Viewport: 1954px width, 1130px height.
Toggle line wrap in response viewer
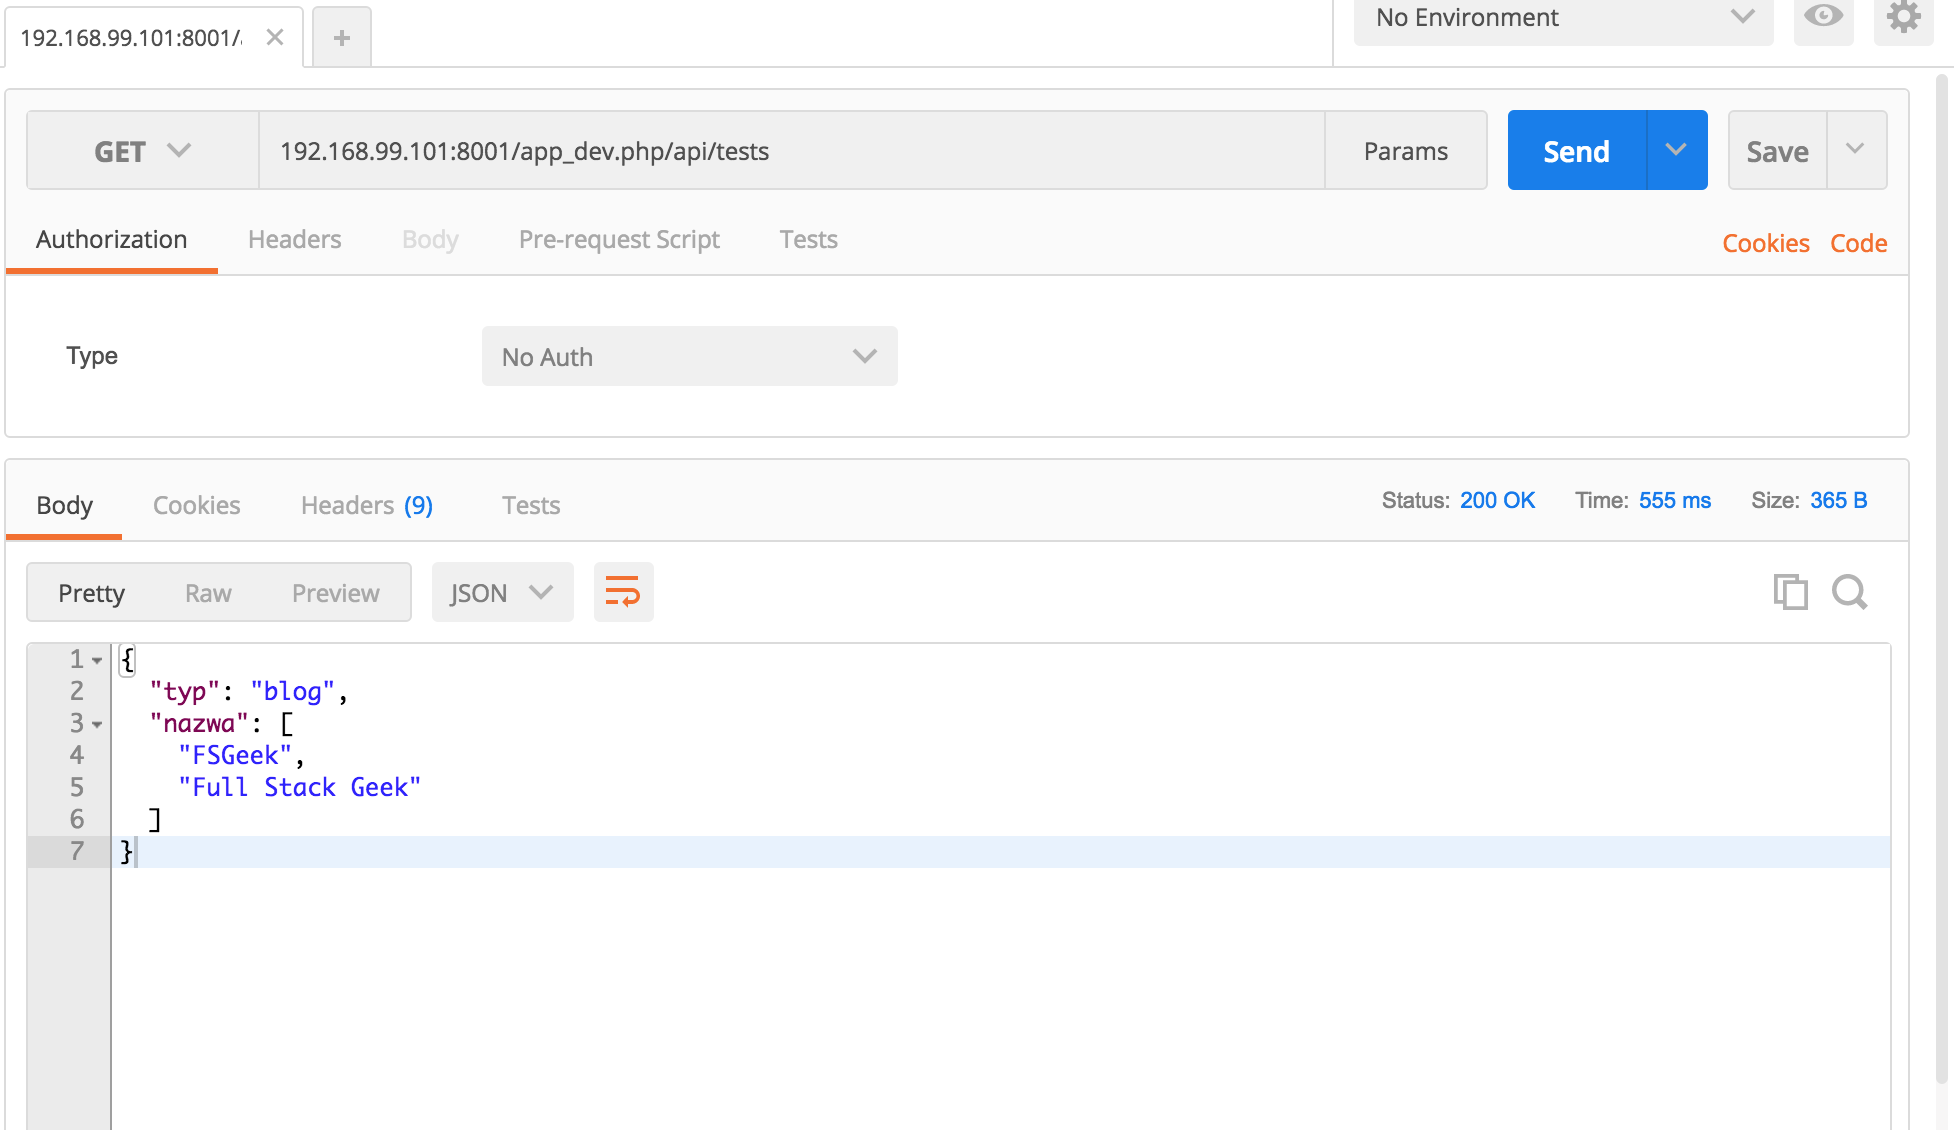[x=623, y=592]
